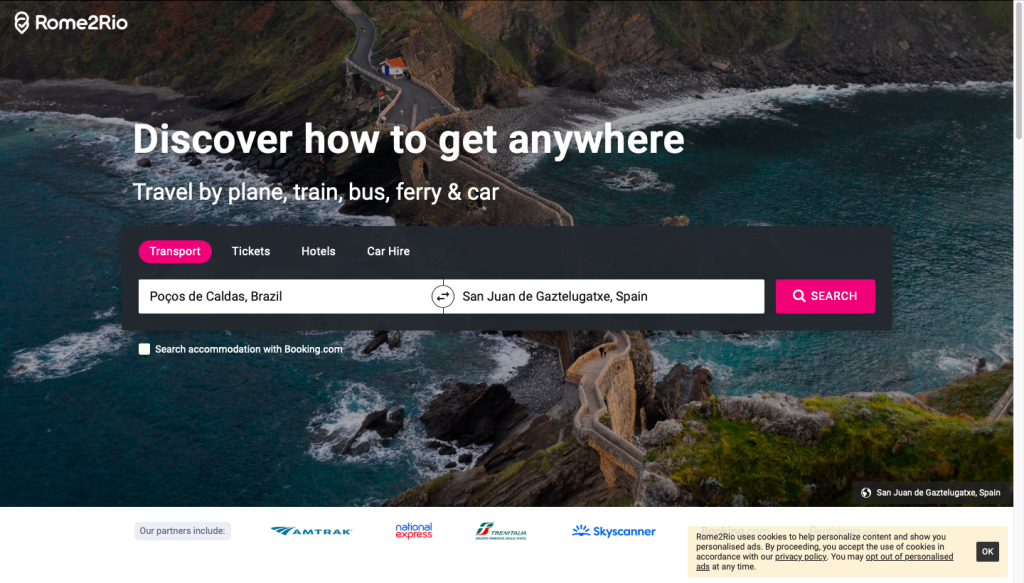1024x583 pixels.
Task: Click the Rome2Rio logo
Action: [71, 23]
